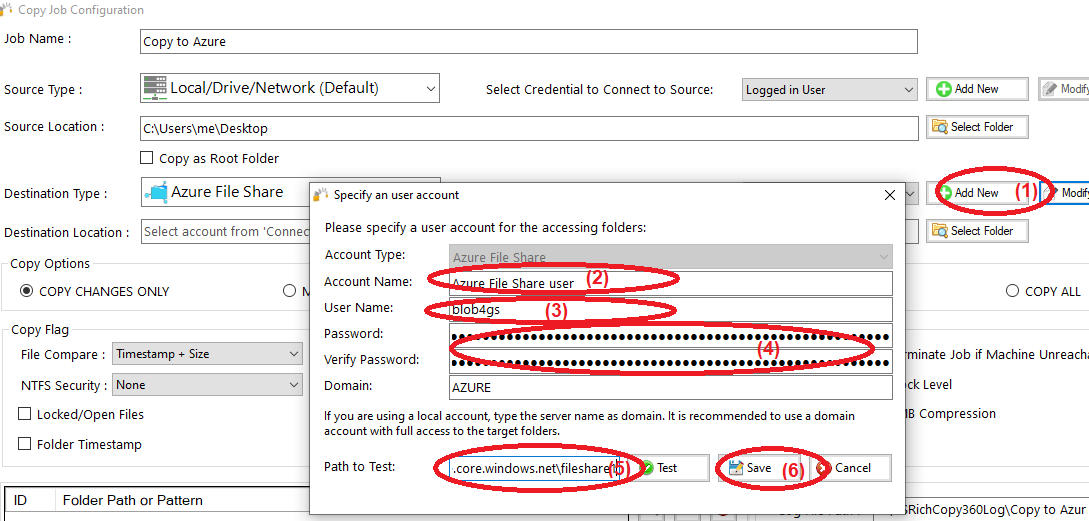Click Add New next to source credential
The width and height of the screenshot is (1089, 521).
[976, 89]
